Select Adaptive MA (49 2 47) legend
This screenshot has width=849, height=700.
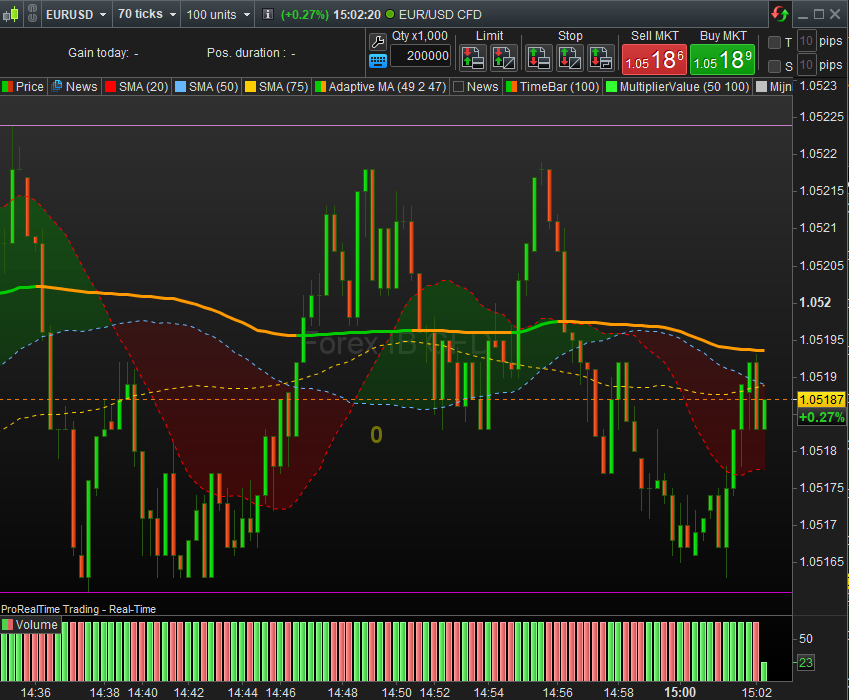click(x=381, y=87)
